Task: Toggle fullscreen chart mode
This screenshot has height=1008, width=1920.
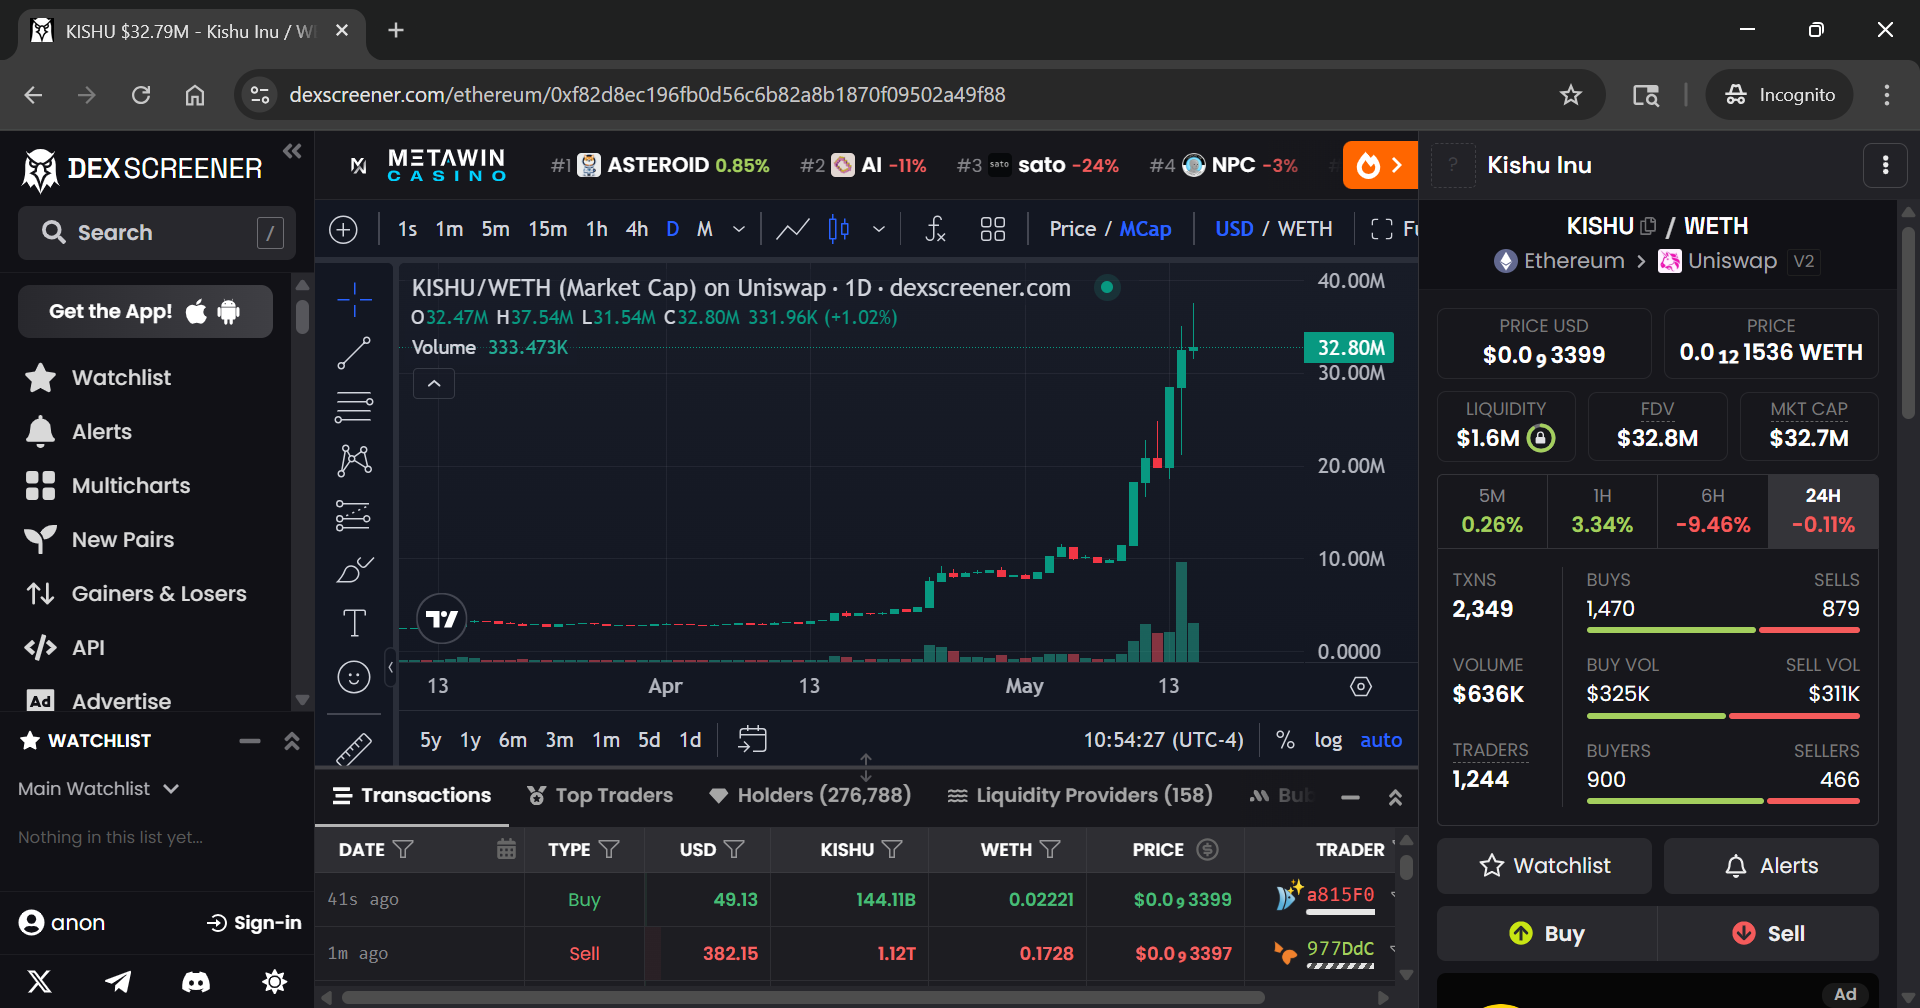Action: 1382,229
